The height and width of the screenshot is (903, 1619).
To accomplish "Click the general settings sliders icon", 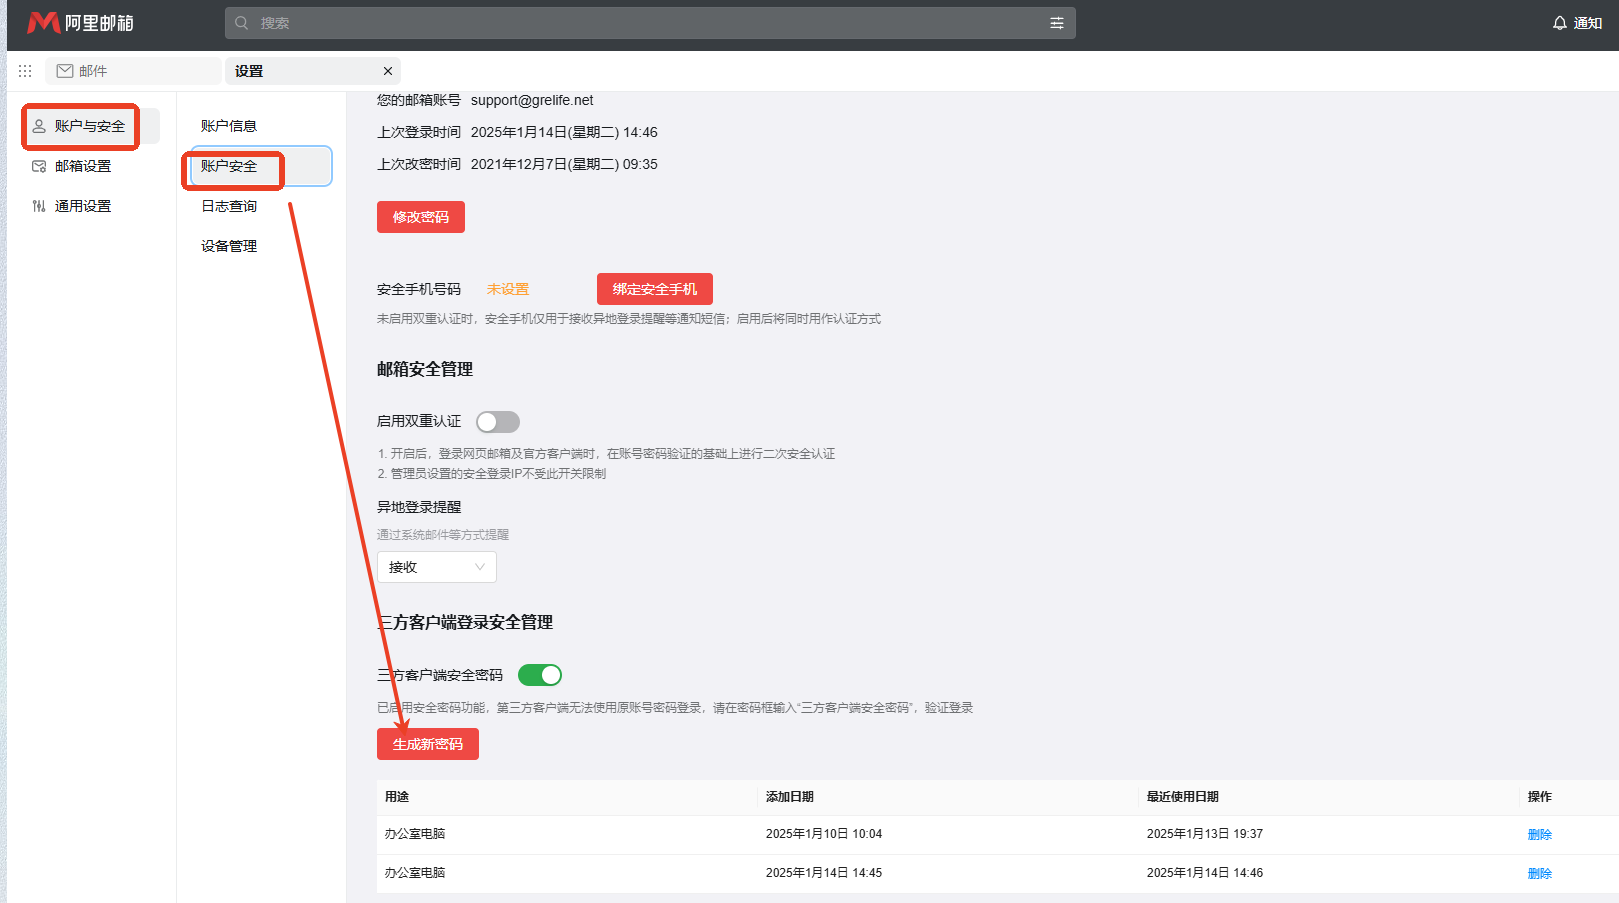I will (39, 206).
